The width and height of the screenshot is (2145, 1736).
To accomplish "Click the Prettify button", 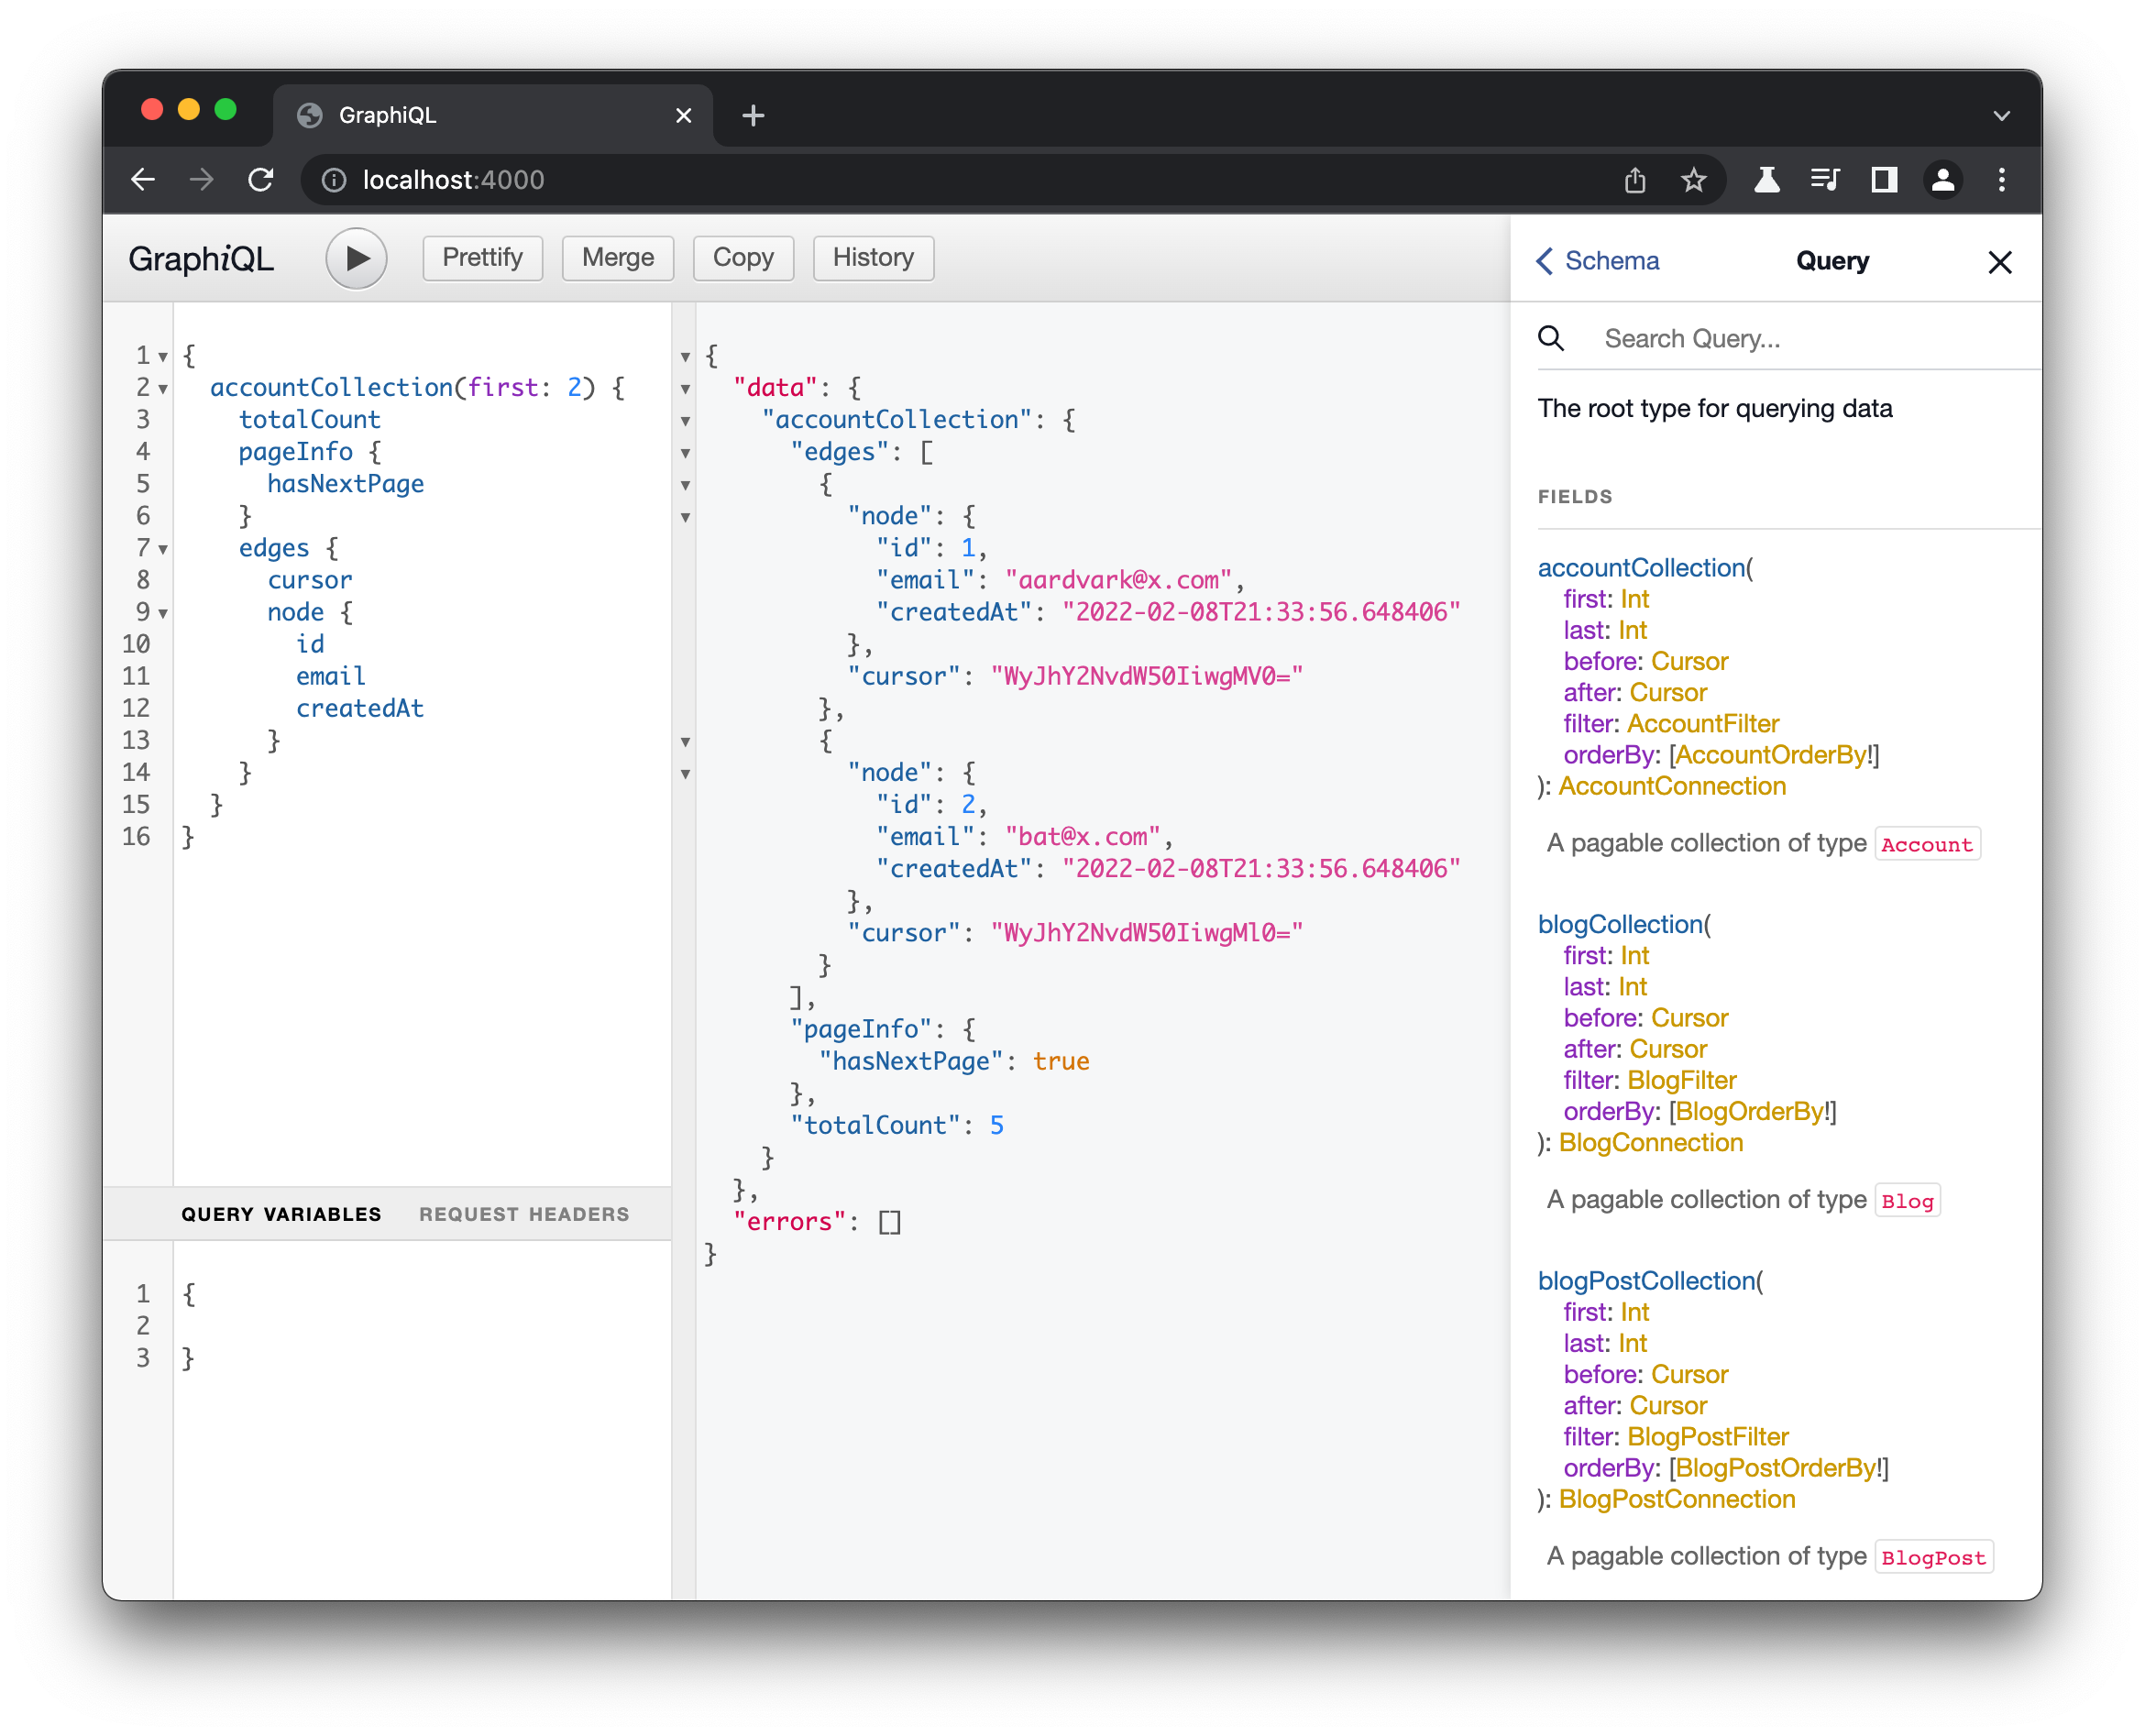I will coord(480,257).
